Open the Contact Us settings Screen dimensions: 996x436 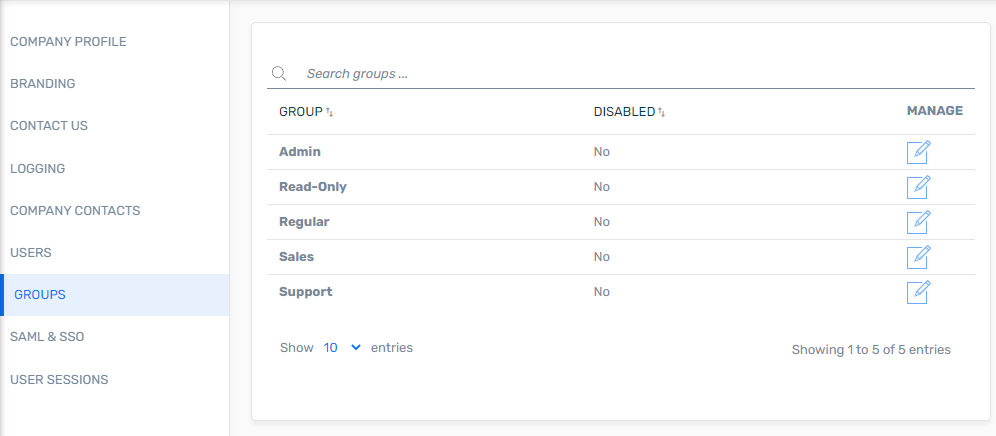tap(49, 126)
